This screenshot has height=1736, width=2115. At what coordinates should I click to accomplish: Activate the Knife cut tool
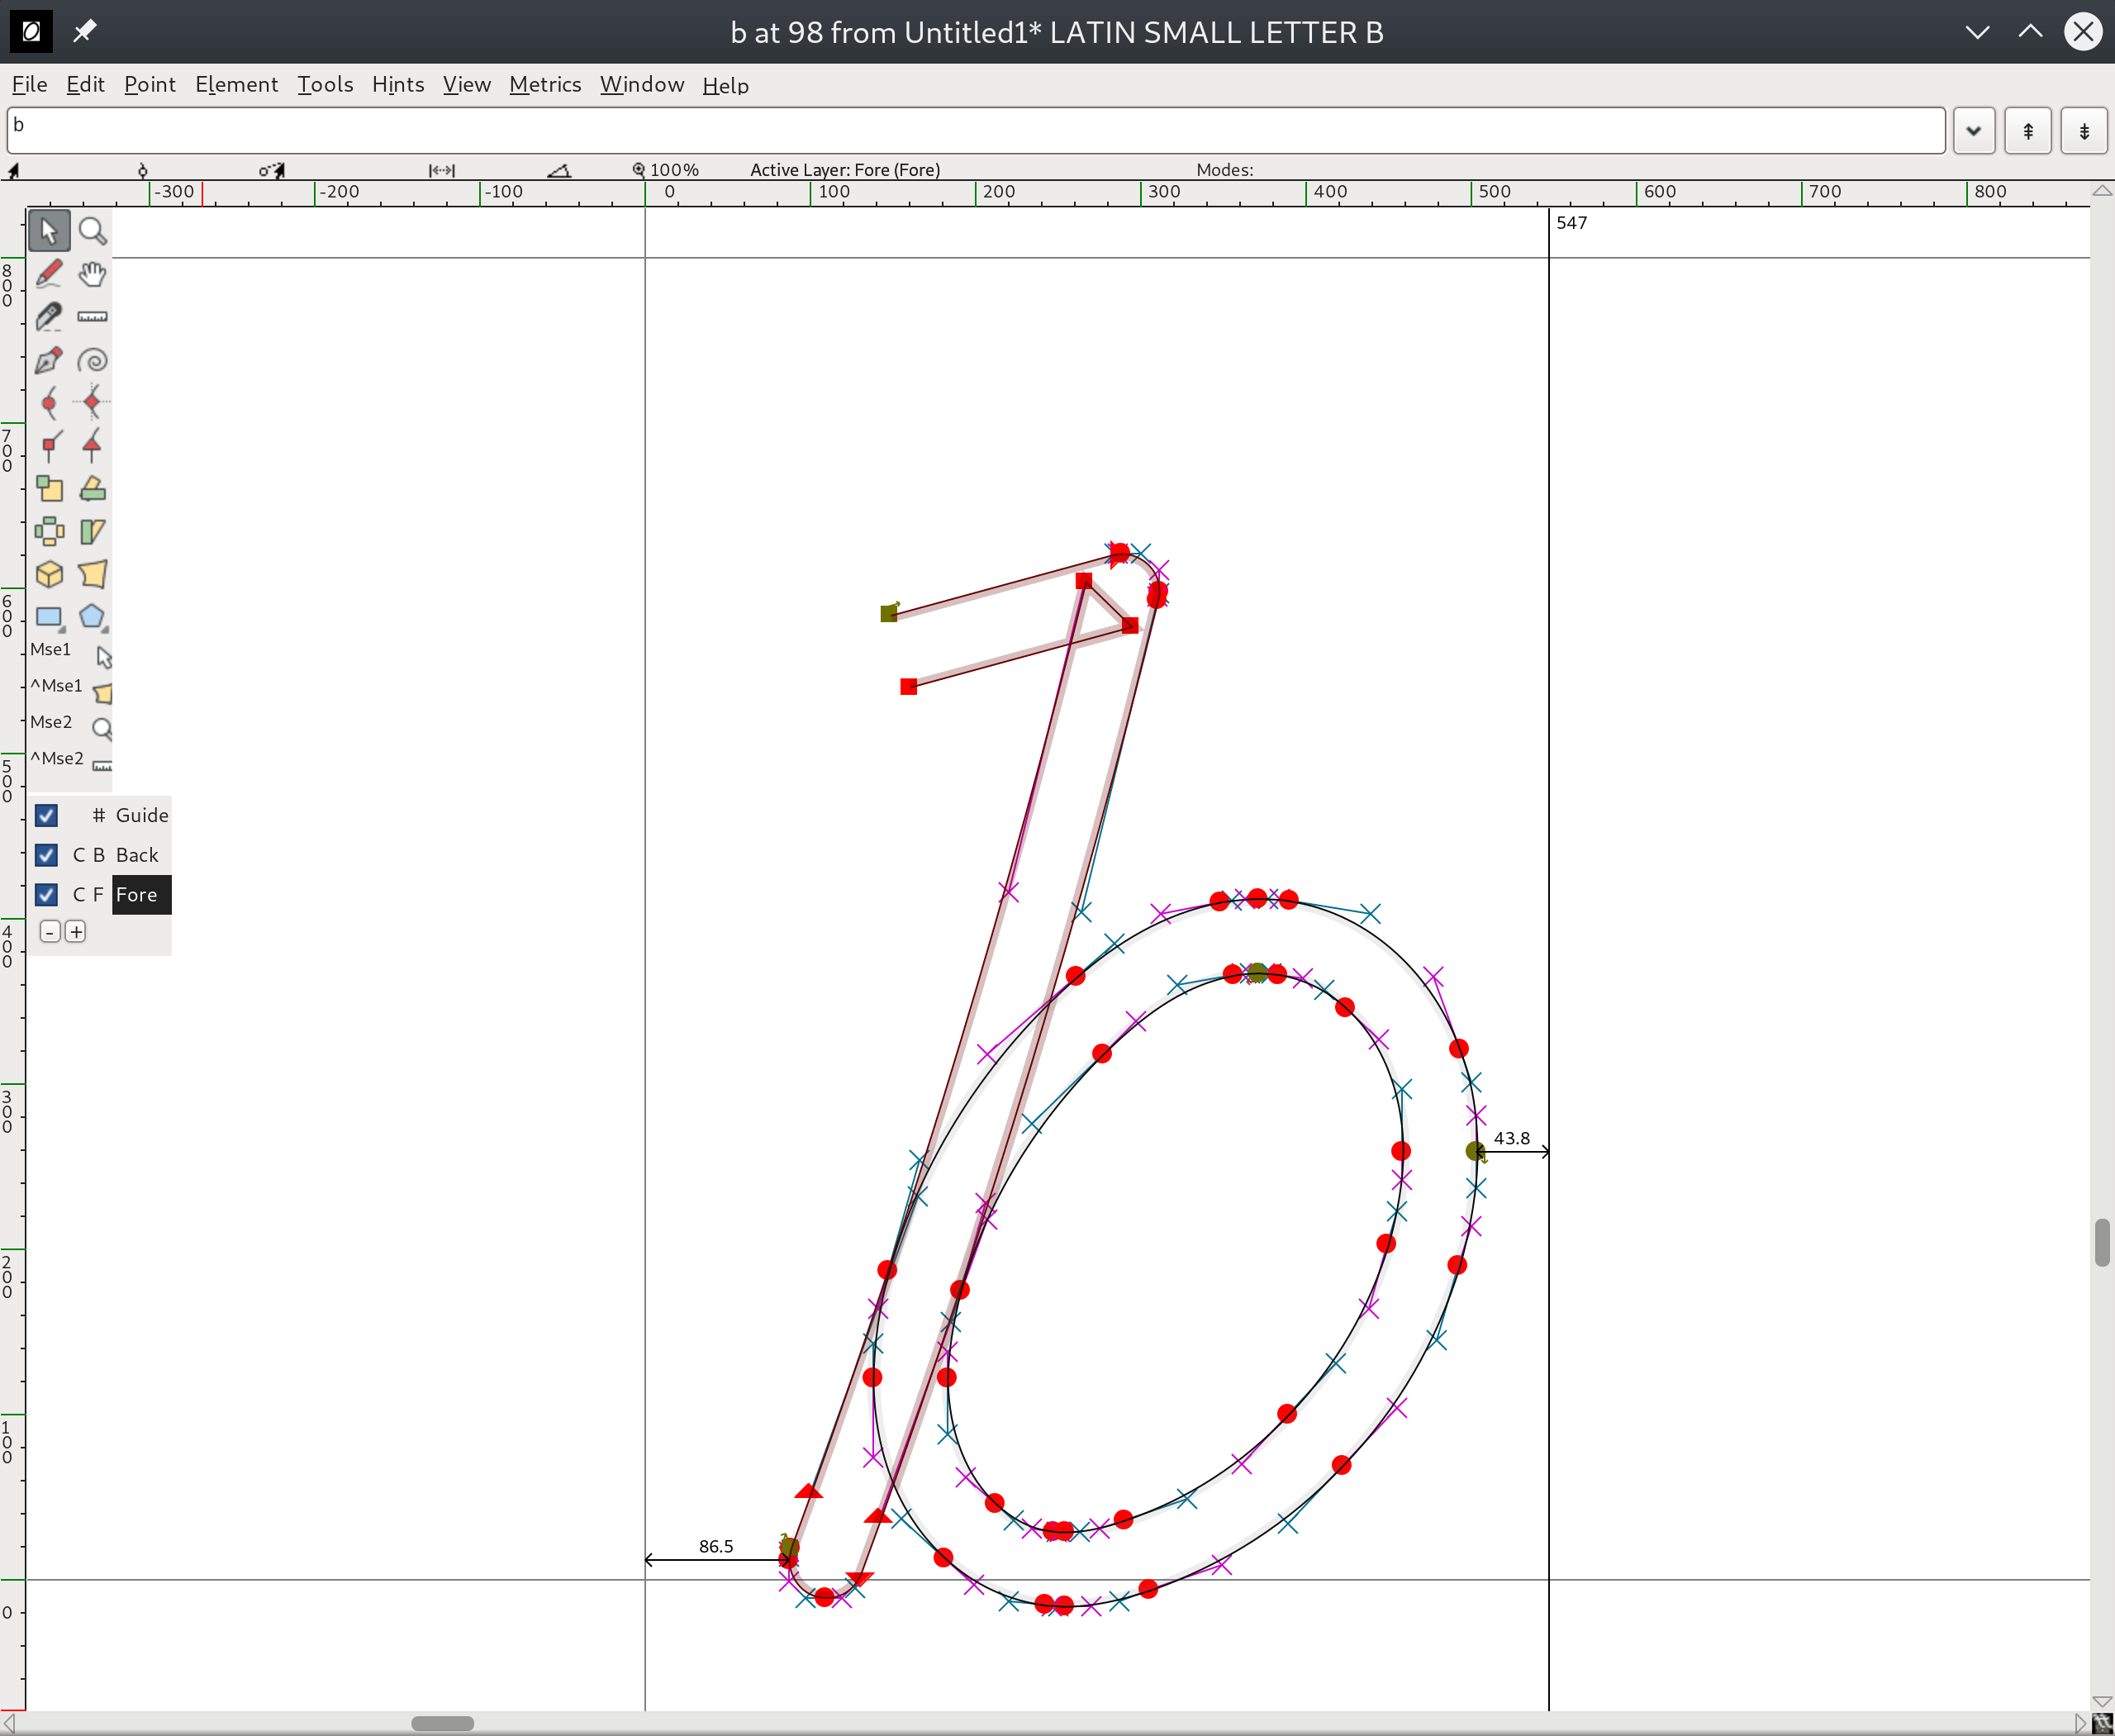point(49,317)
